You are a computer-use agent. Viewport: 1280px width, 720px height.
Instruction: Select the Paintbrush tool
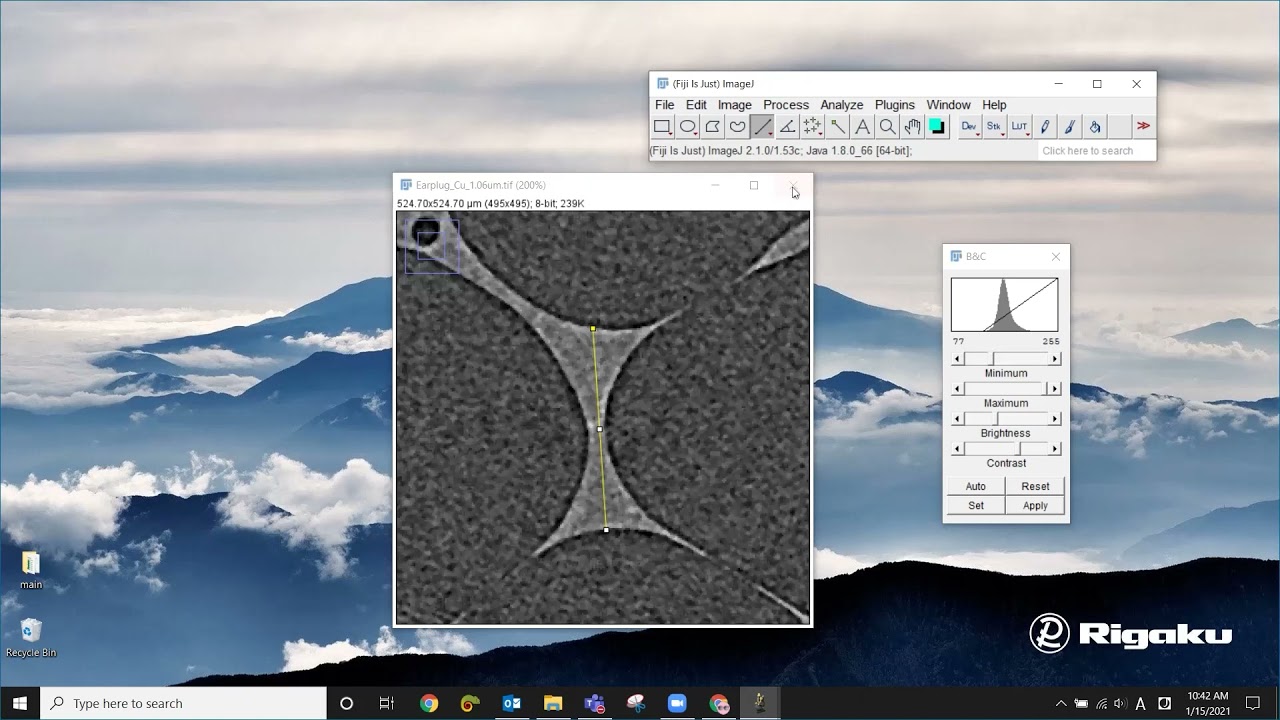[1068, 126]
